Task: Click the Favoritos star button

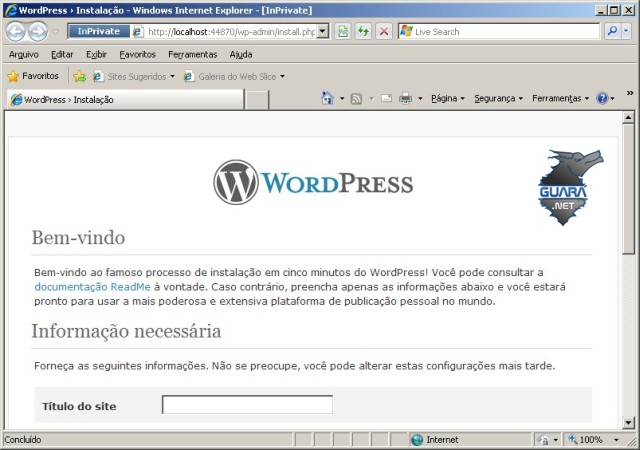Action: [33, 76]
